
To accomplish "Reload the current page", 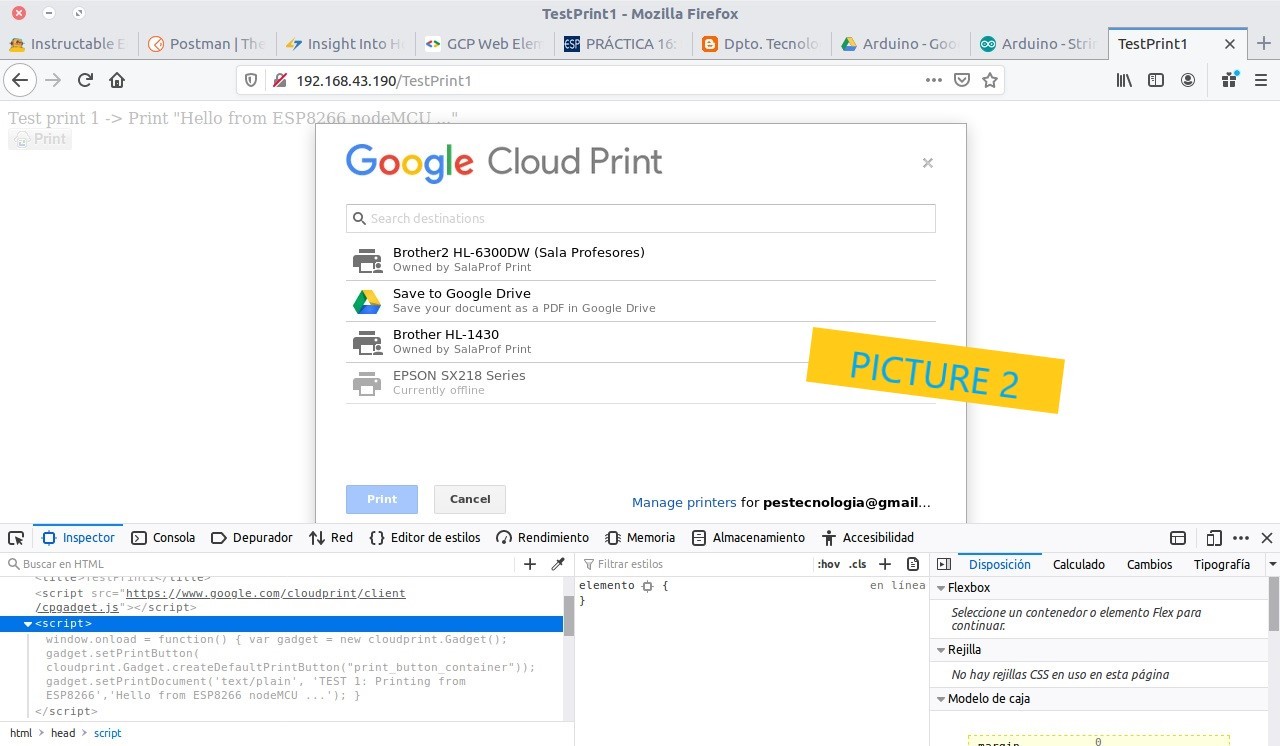I will pyautogui.click(x=85, y=80).
